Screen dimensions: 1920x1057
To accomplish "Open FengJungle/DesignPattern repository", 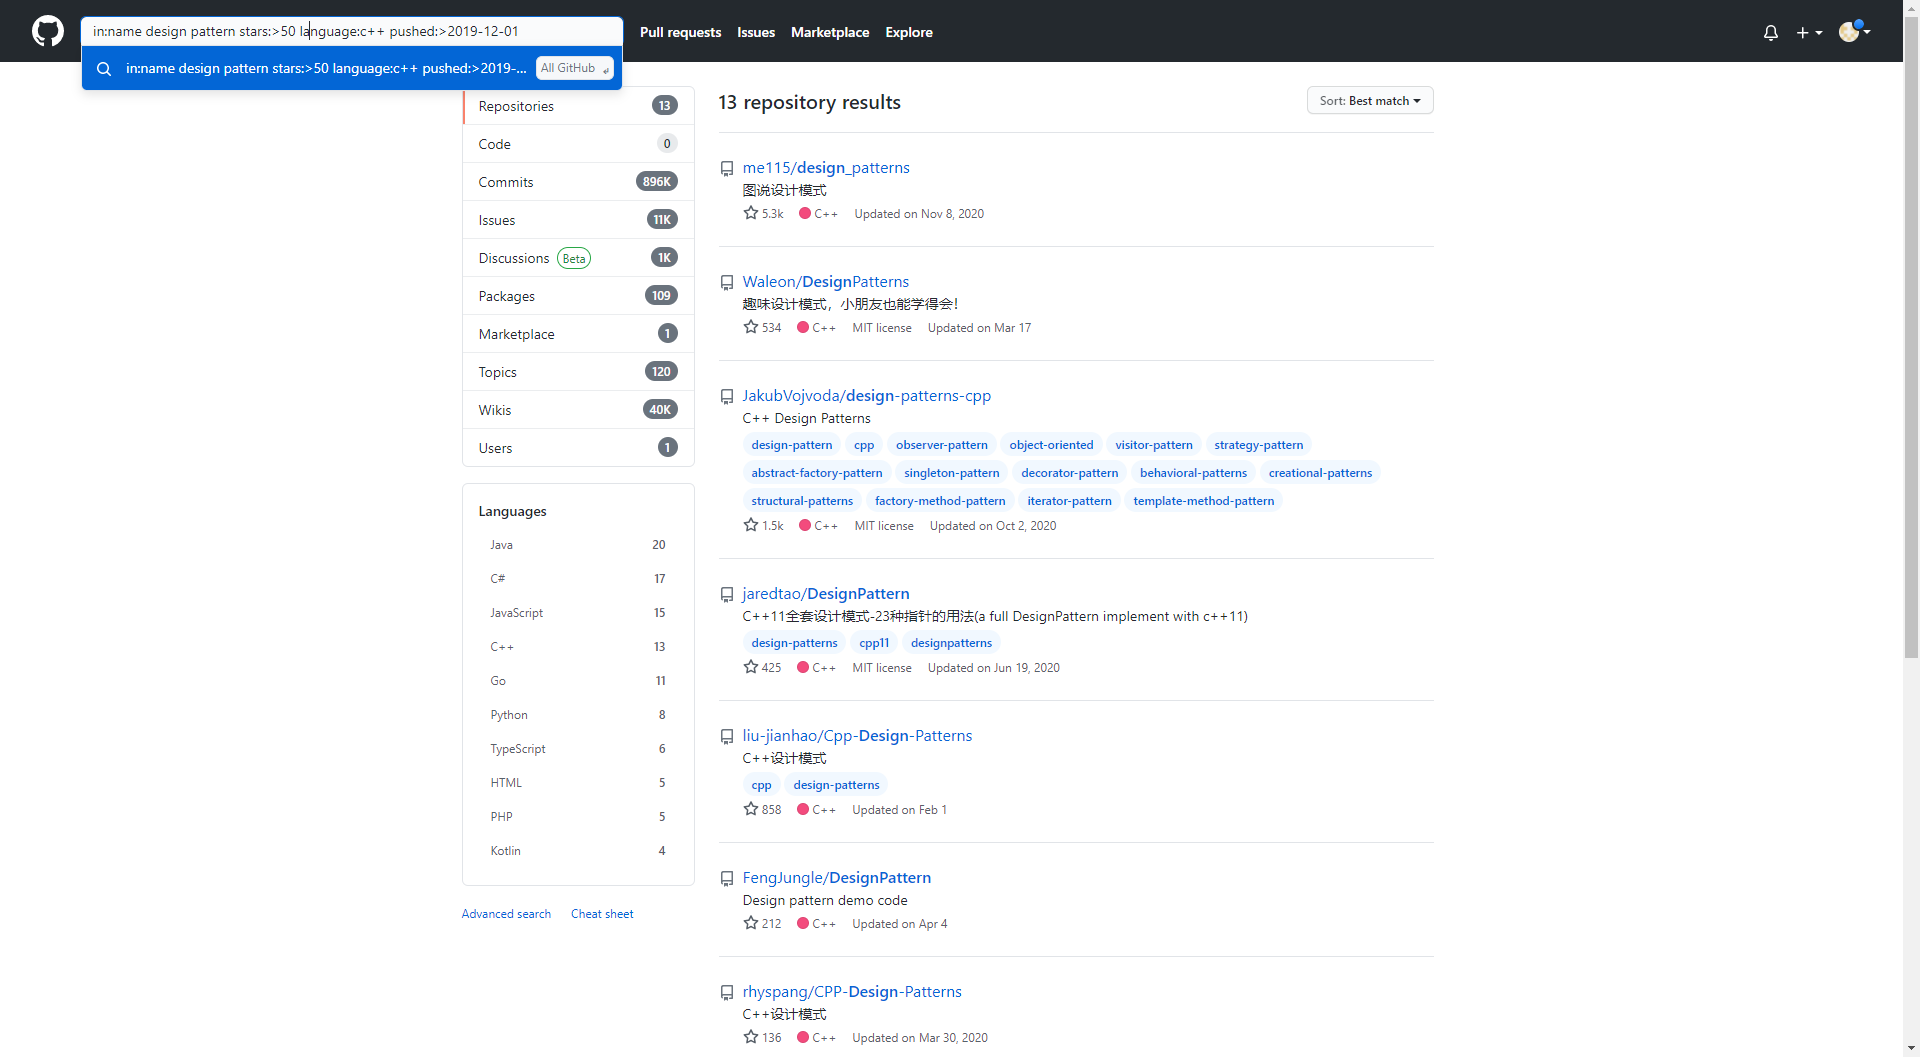I will (837, 878).
